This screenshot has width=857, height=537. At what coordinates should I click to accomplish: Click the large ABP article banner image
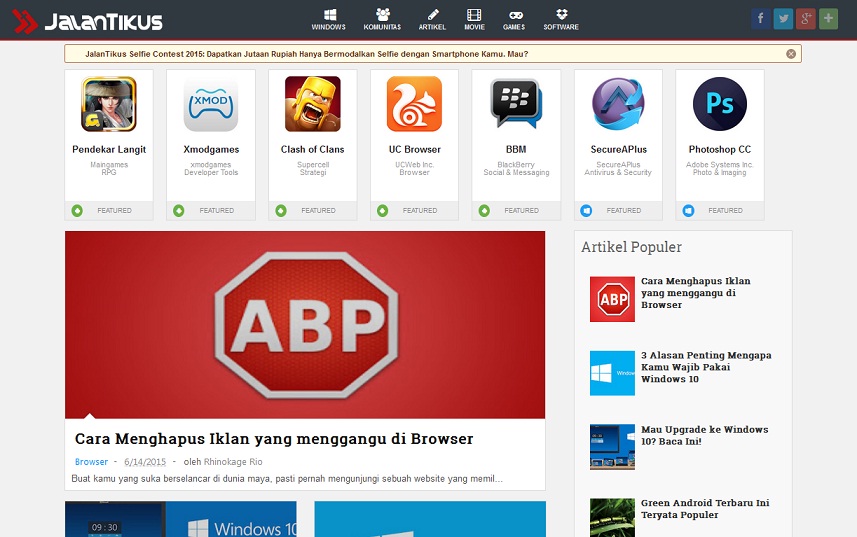coord(305,324)
